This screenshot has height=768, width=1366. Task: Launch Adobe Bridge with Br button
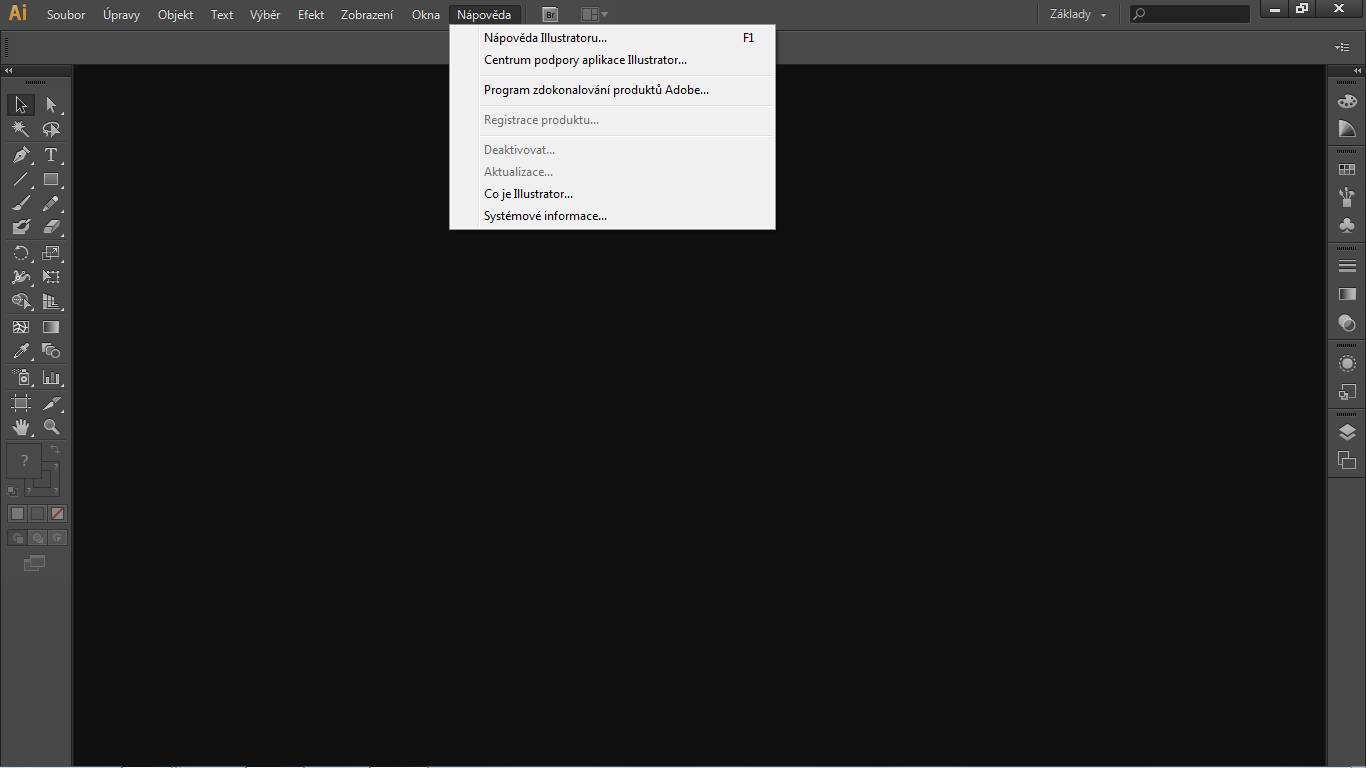point(550,14)
